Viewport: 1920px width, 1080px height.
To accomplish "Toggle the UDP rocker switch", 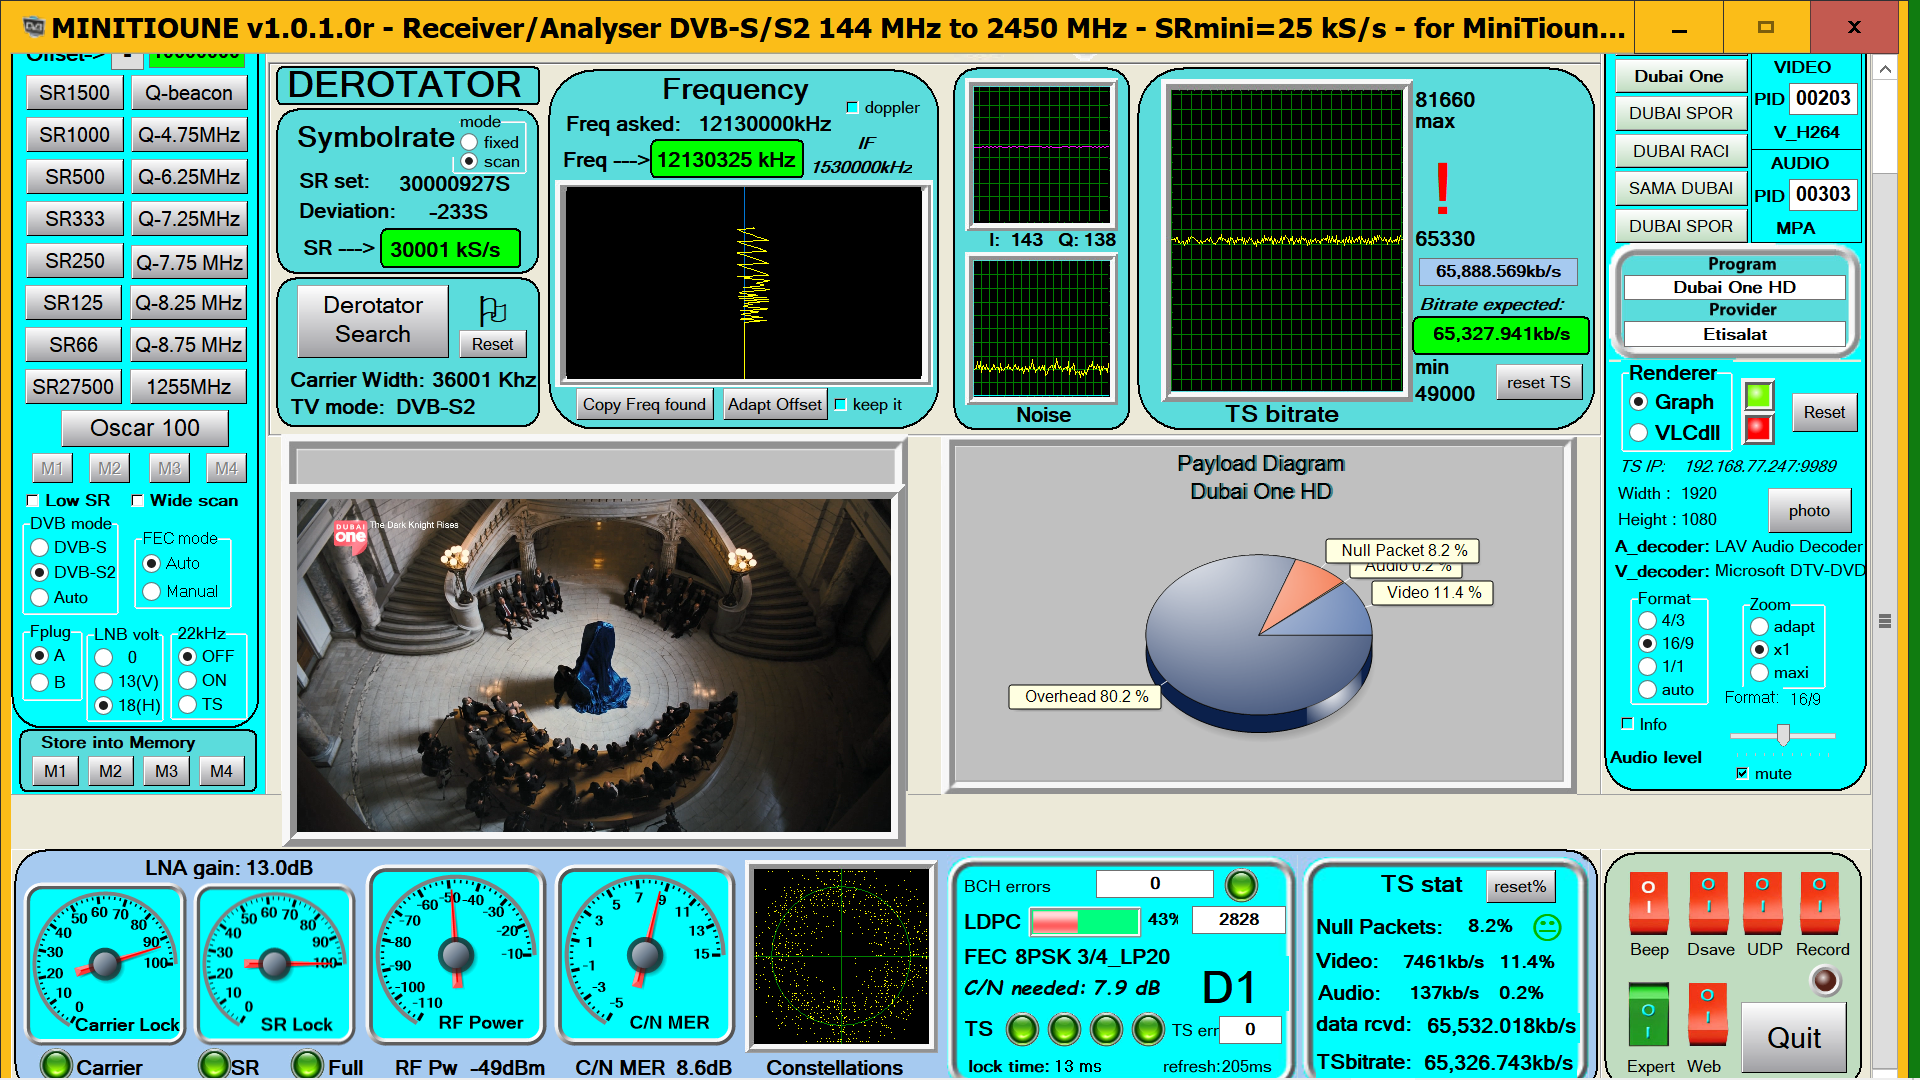I will click(1763, 903).
